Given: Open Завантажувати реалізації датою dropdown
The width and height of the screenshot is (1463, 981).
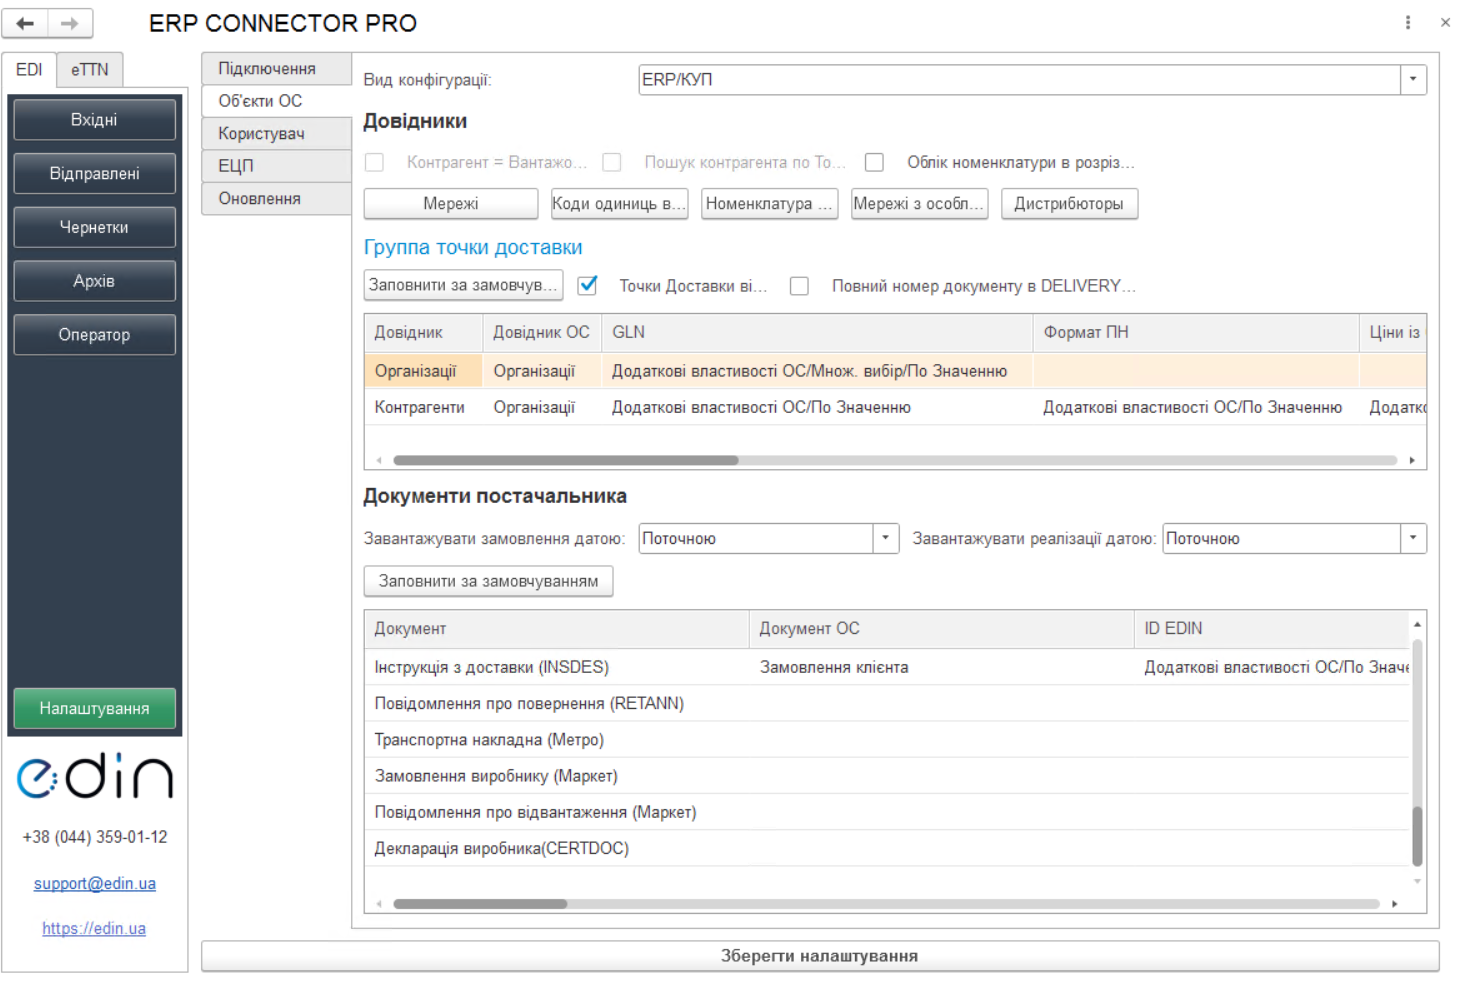Looking at the screenshot, I should click(1412, 538).
